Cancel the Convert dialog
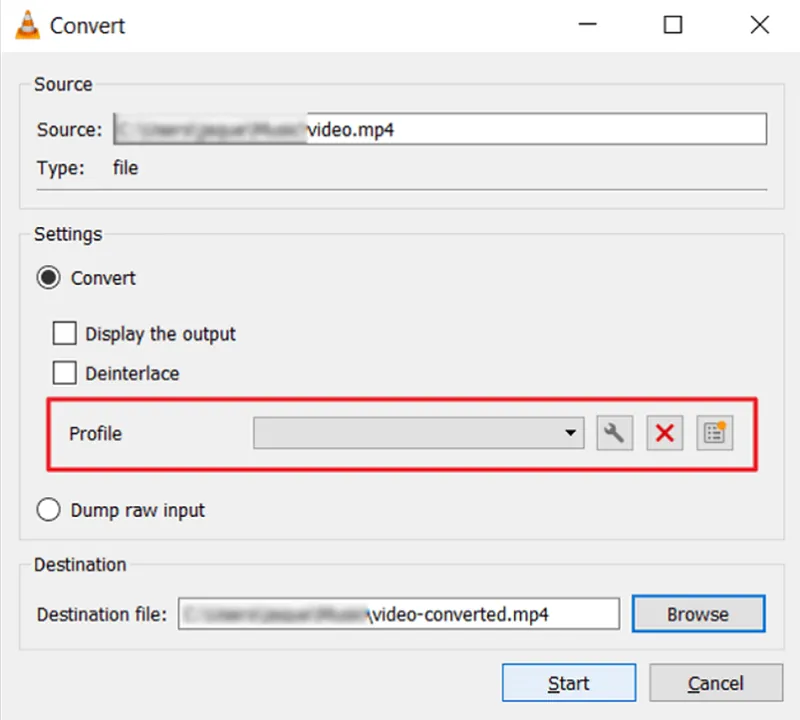 (x=716, y=683)
